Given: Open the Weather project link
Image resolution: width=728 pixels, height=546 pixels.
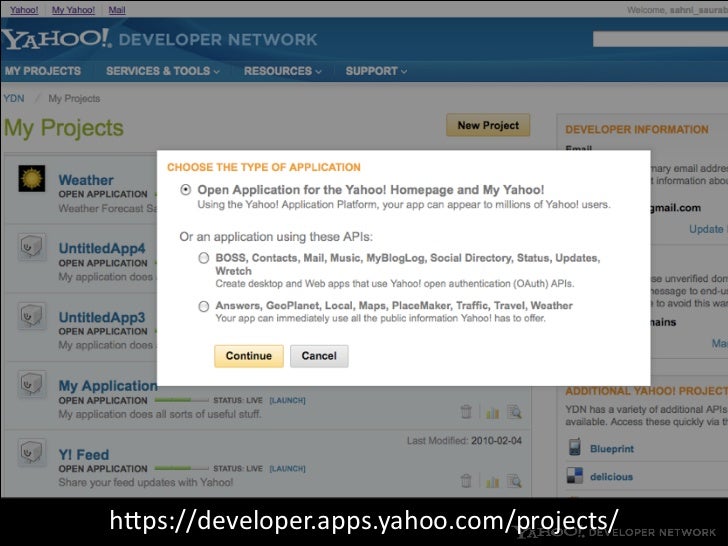Looking at the screenshot, I should [x=86, y=180].
